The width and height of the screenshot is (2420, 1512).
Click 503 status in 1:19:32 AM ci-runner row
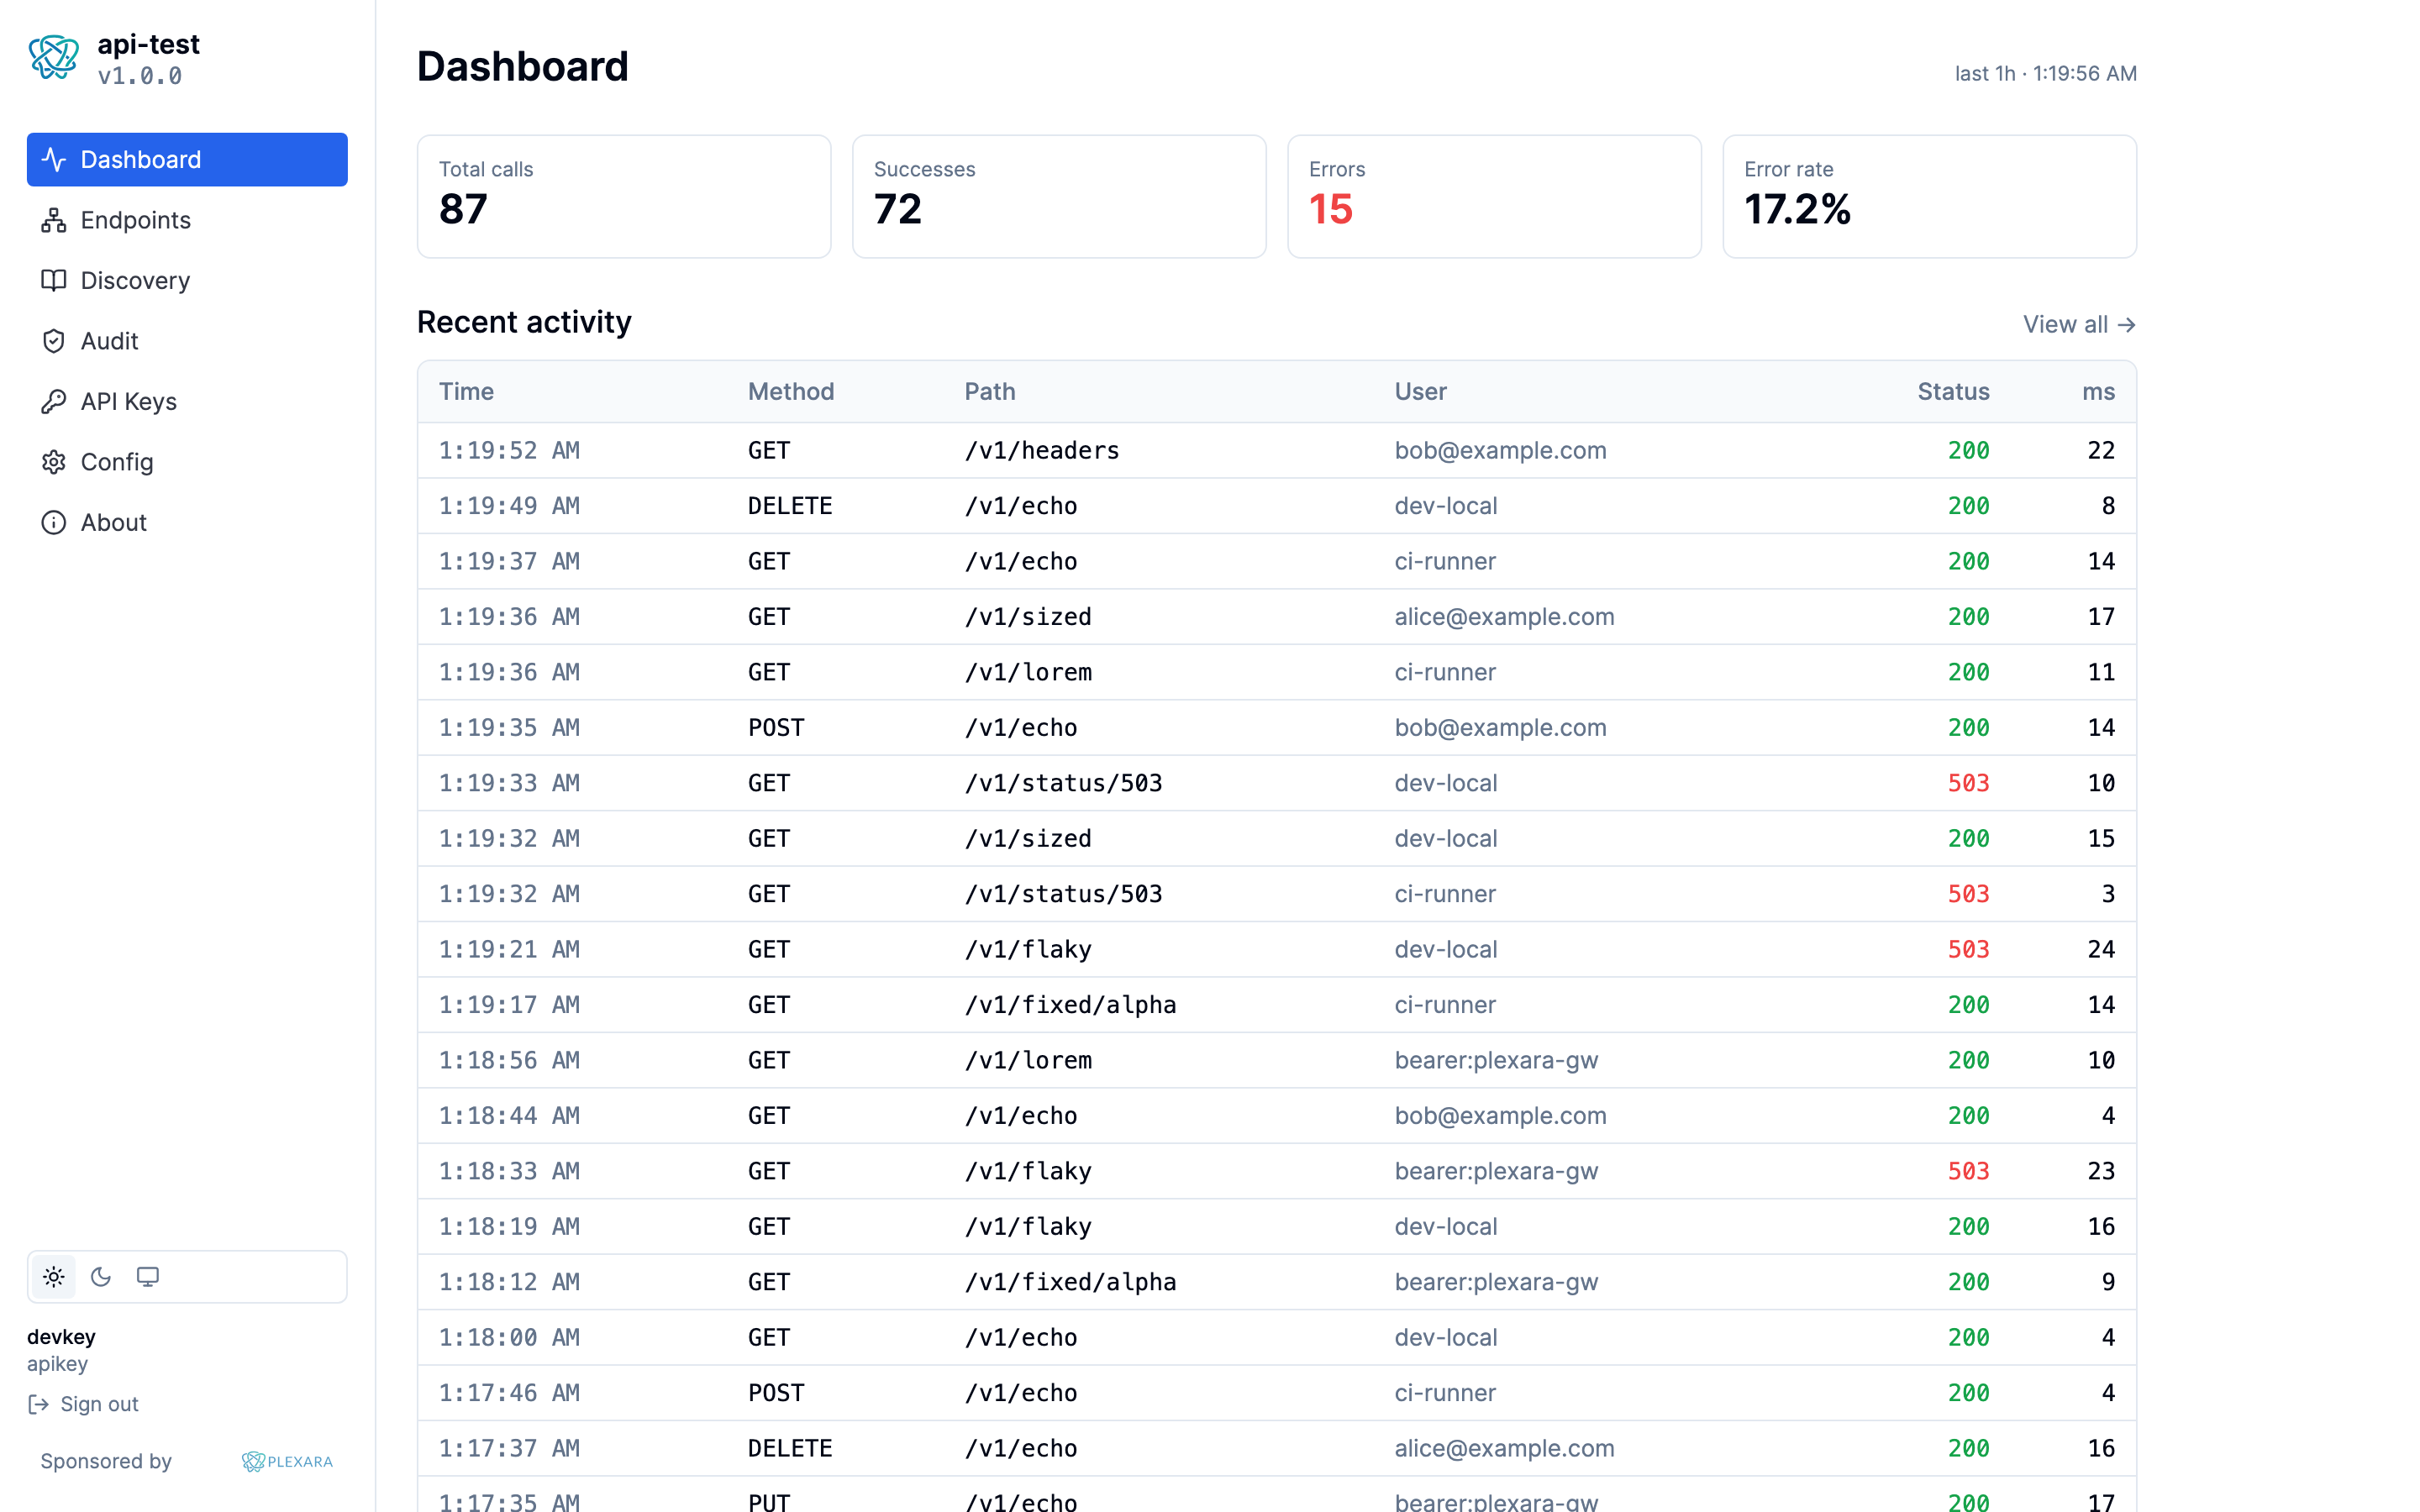[1968, 894]
